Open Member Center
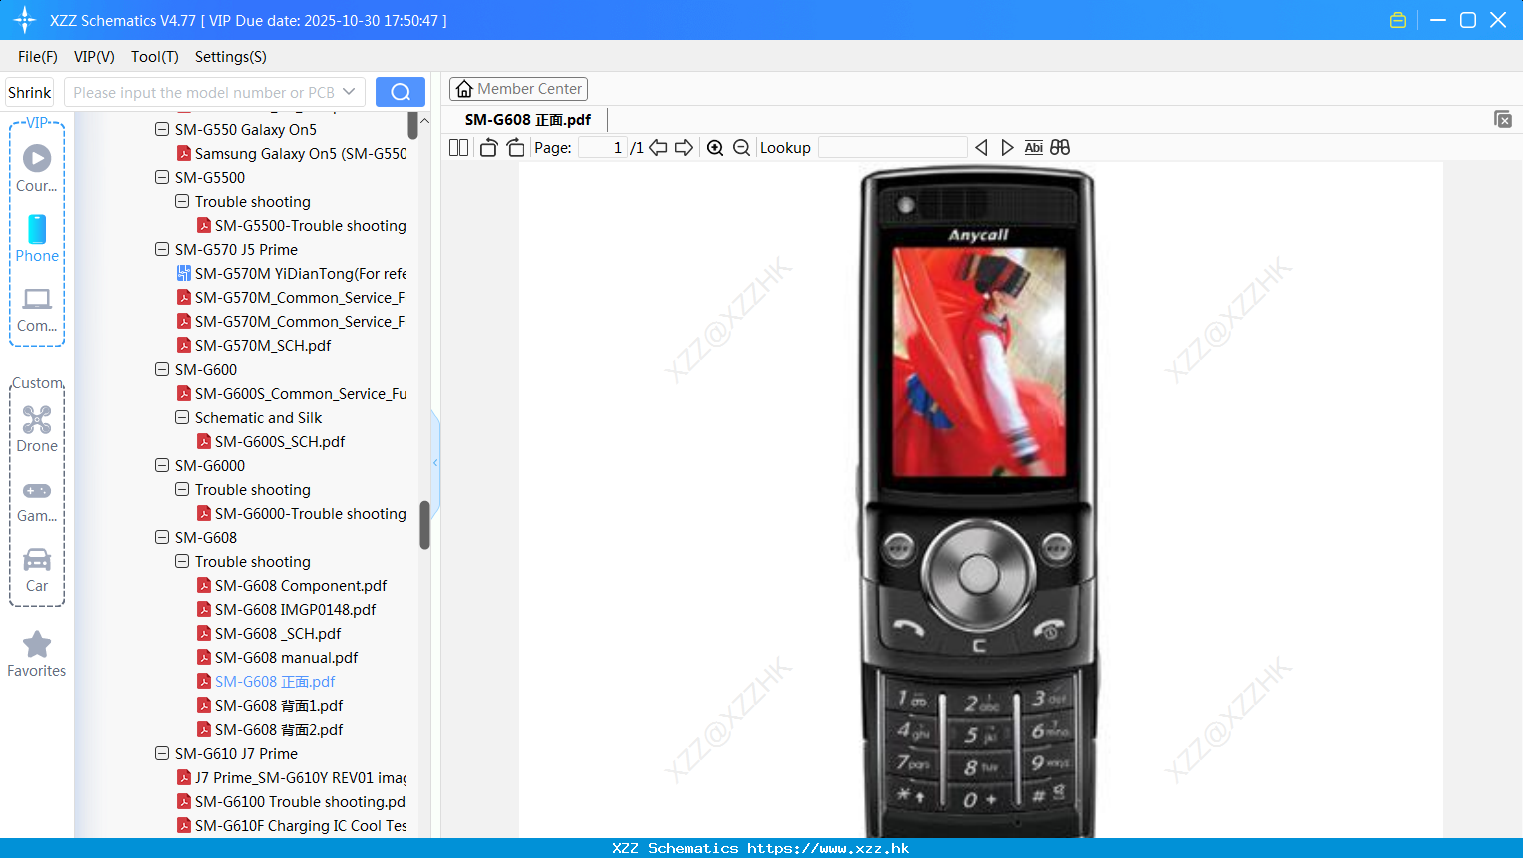The image size is (1523, 858). click(x=518, y=89)
